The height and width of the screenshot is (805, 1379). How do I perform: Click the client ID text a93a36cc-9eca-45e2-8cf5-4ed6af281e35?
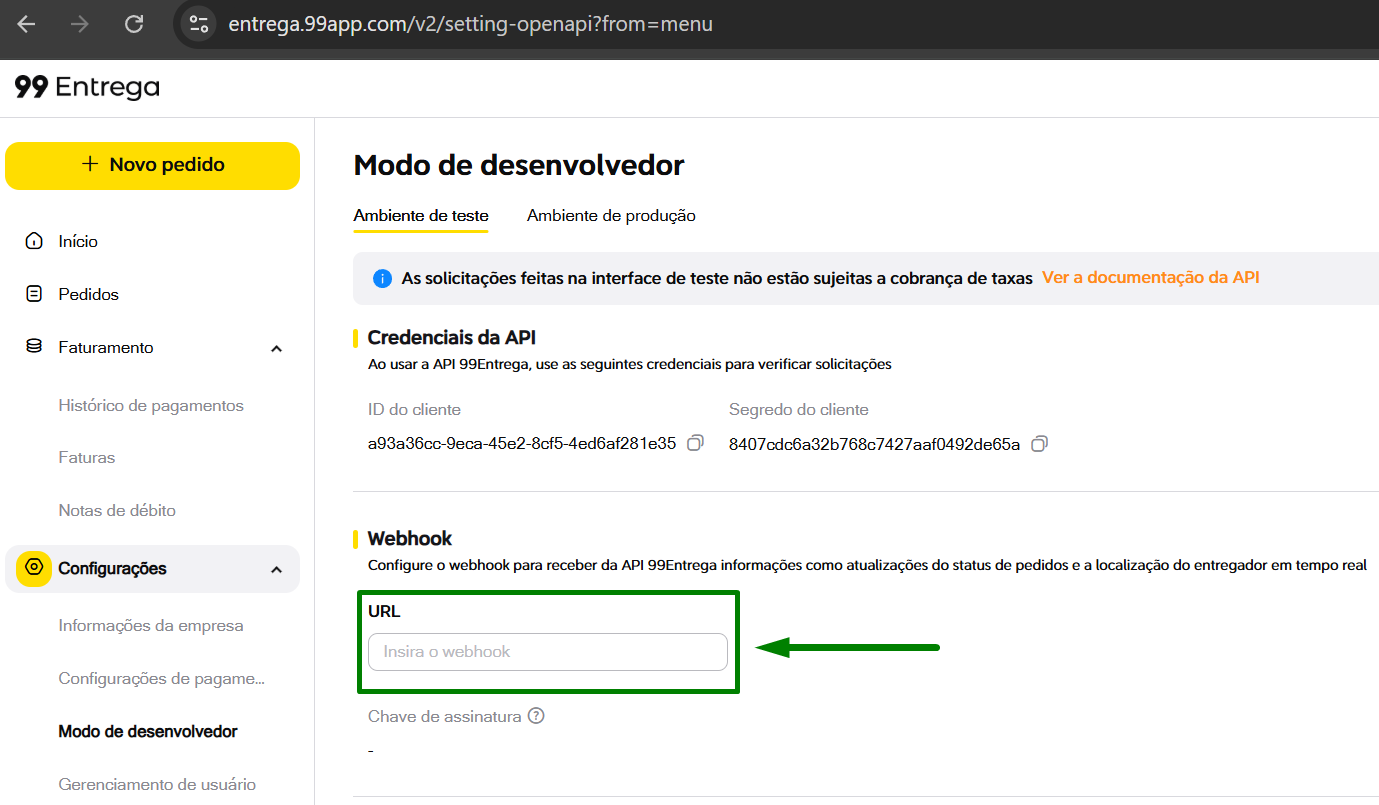point(522,443)
